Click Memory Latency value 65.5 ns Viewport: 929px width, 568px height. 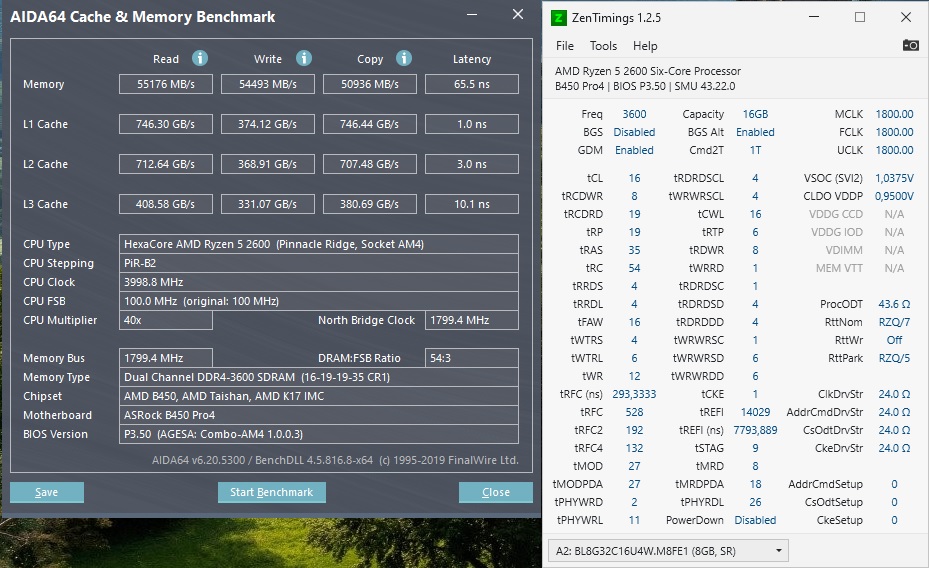[472, 84]
